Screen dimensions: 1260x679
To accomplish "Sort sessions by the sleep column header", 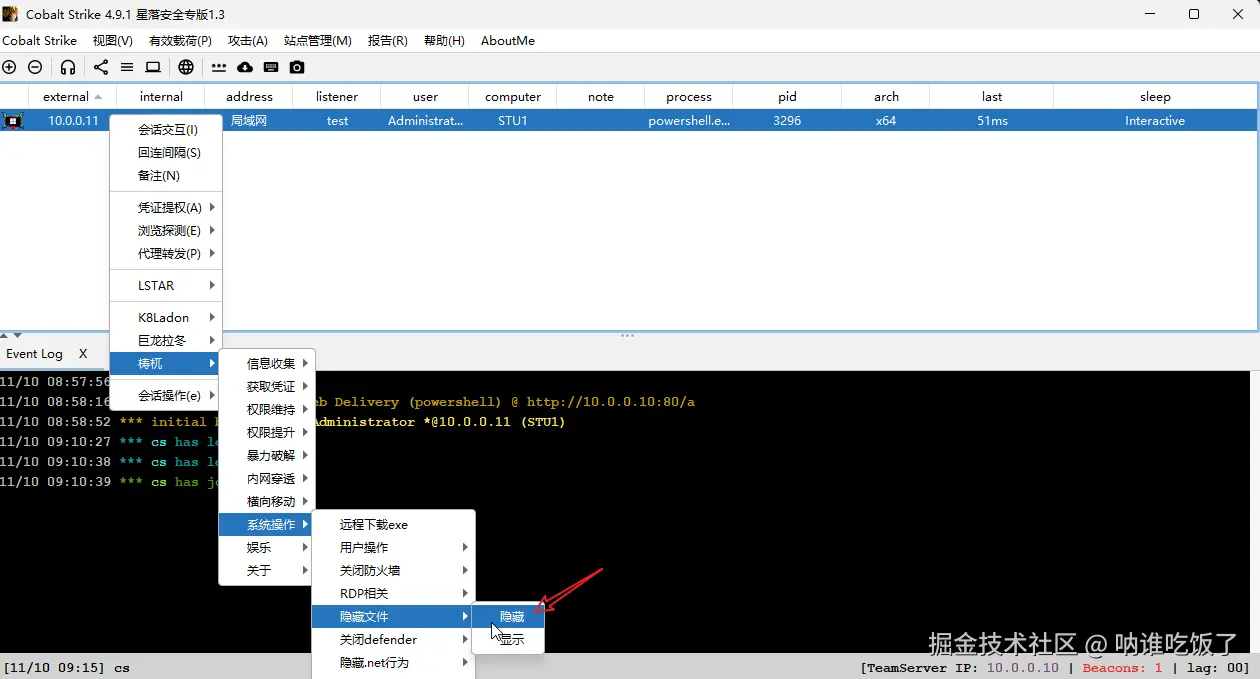I will click(x=1155, y=97).
